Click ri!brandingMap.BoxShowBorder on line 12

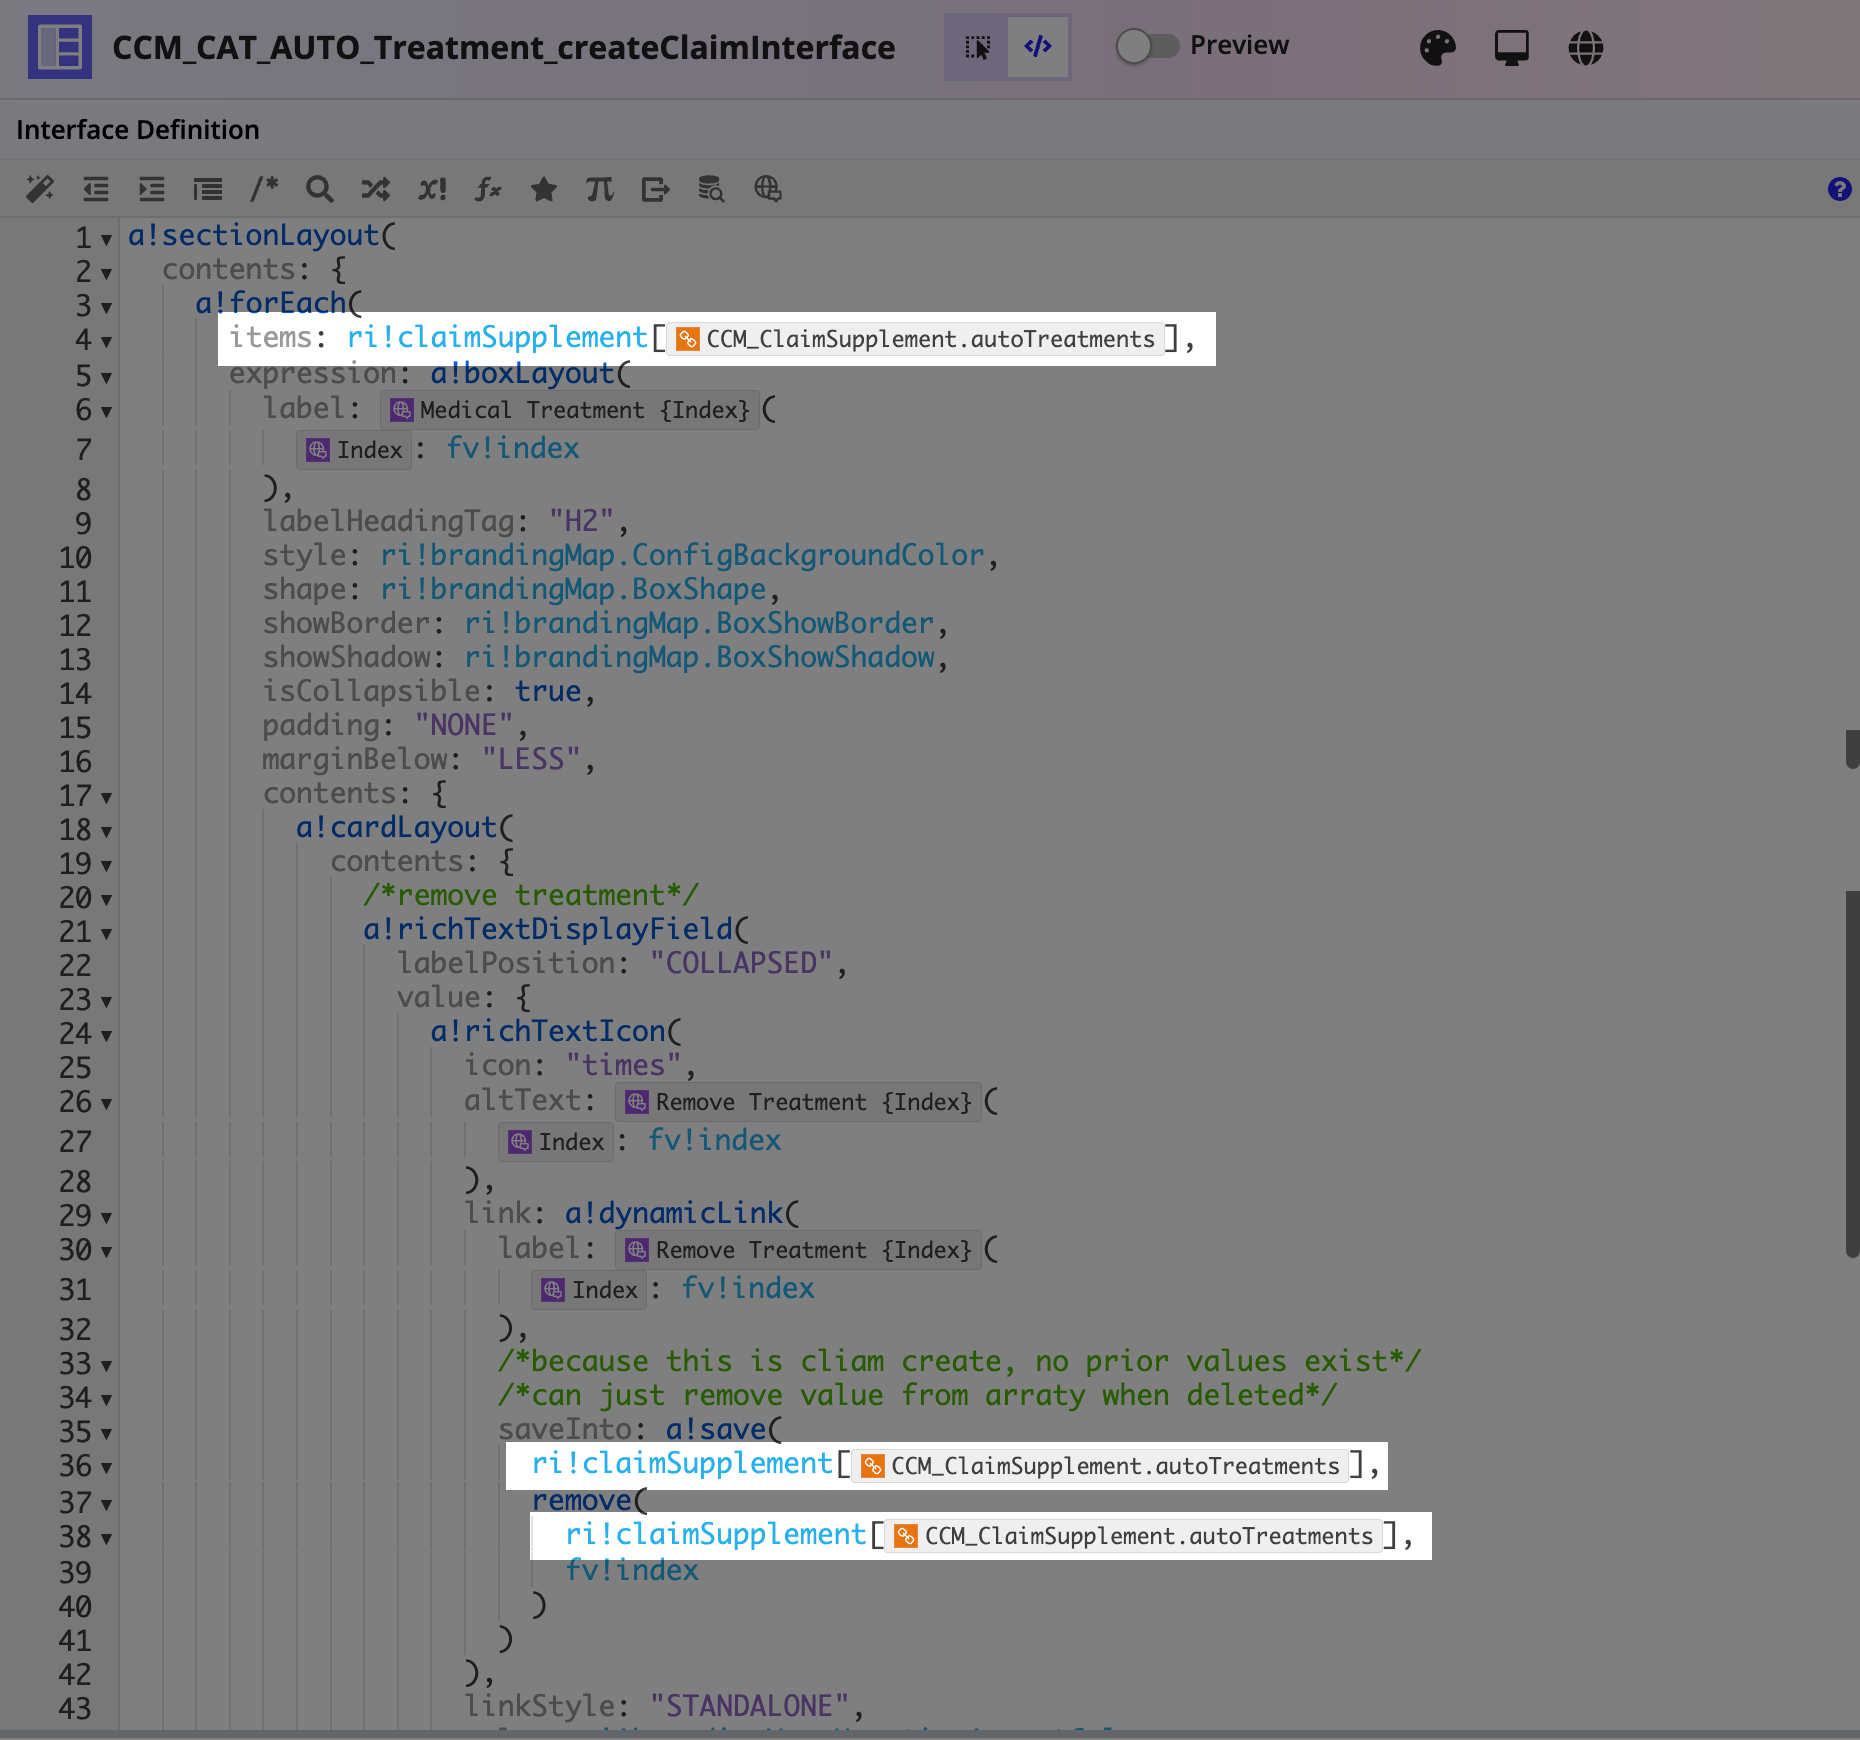point(699,623)
